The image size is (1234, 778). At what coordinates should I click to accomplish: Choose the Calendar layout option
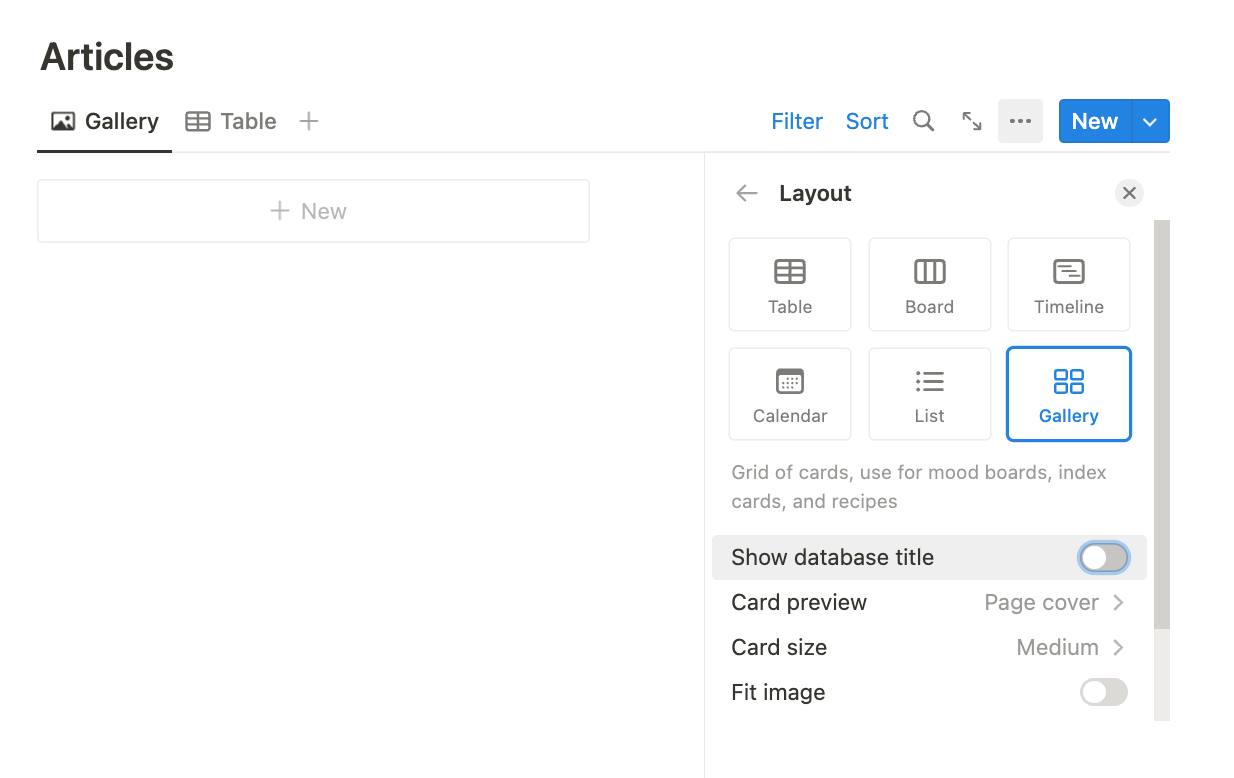coord(790,394)
